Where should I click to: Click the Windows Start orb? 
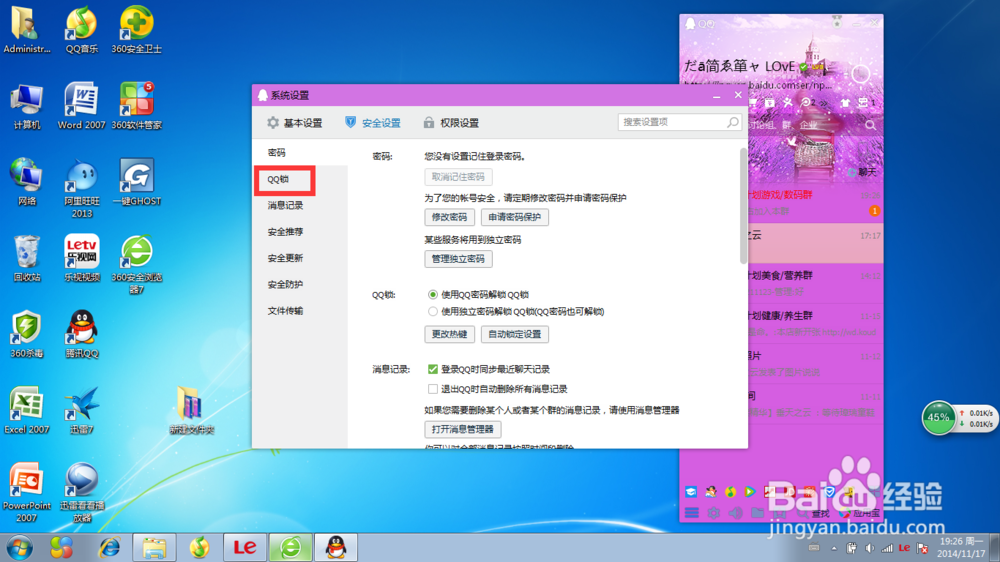pyautogui.click(x=19, y=547)
